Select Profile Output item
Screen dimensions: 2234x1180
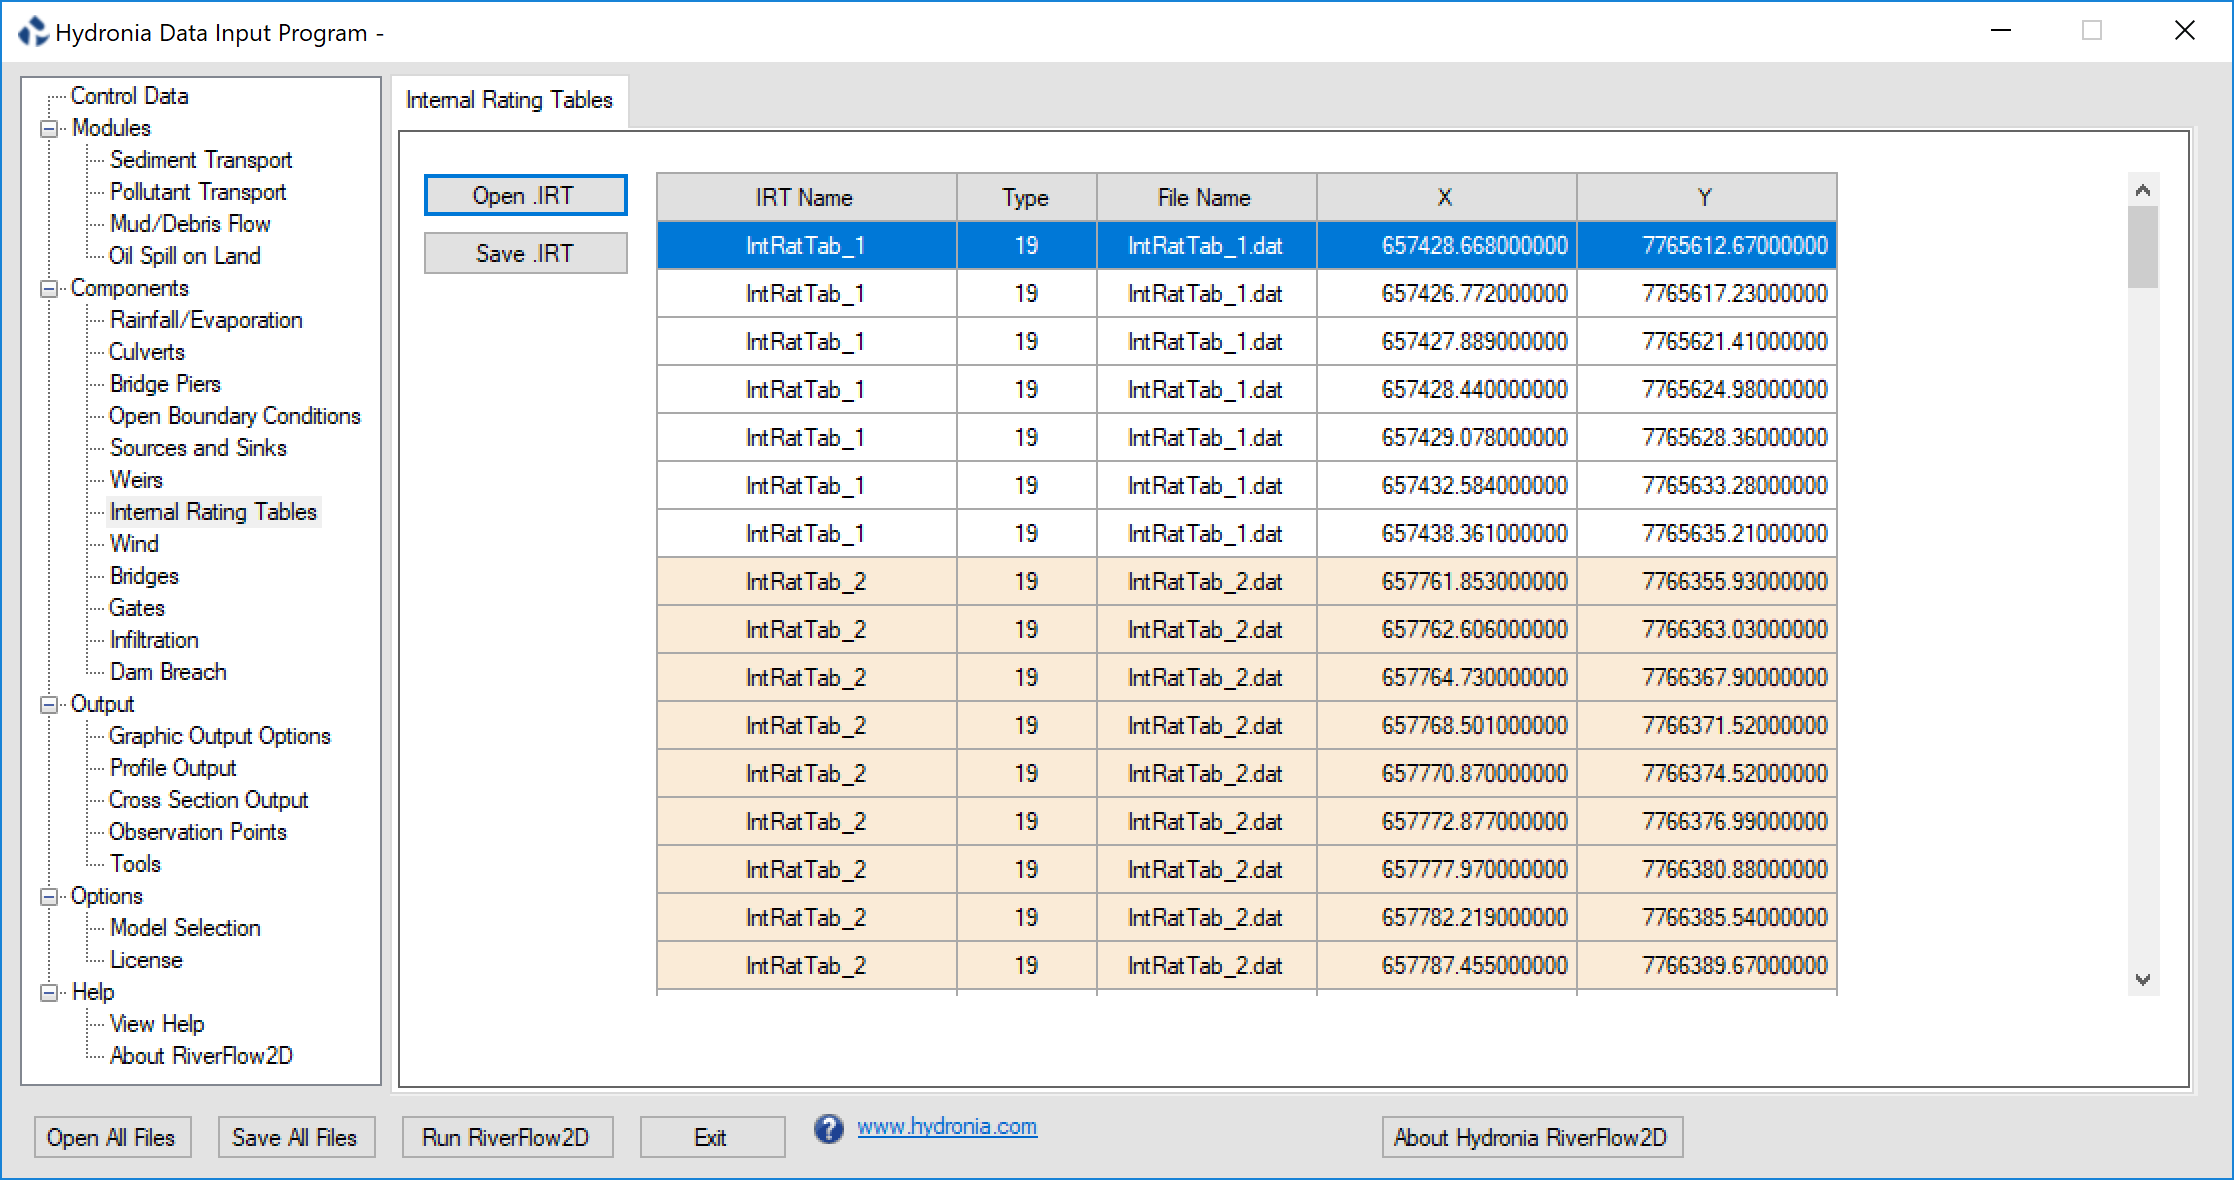[173, 768]
